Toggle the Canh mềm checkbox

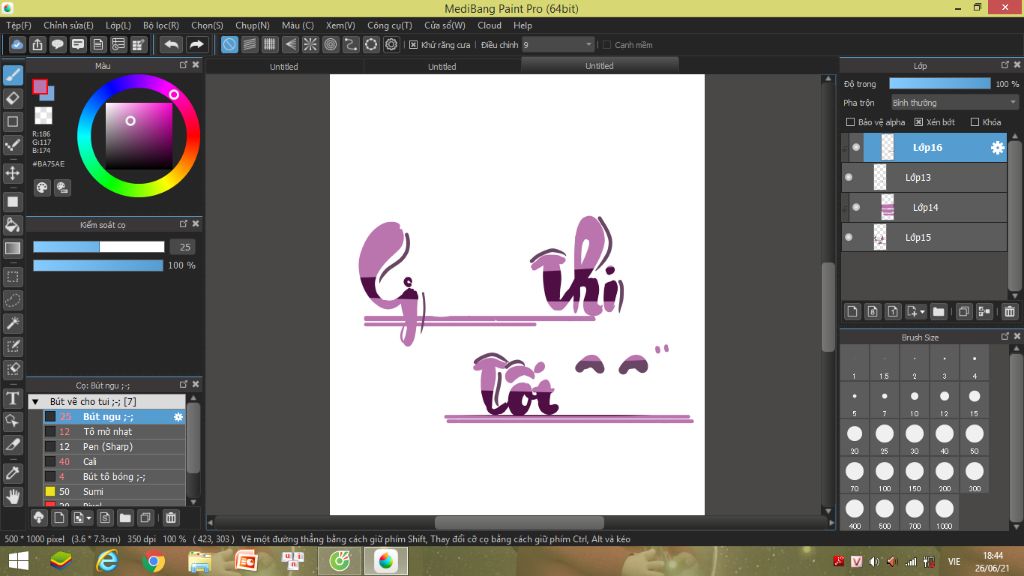tap(607, 45)
